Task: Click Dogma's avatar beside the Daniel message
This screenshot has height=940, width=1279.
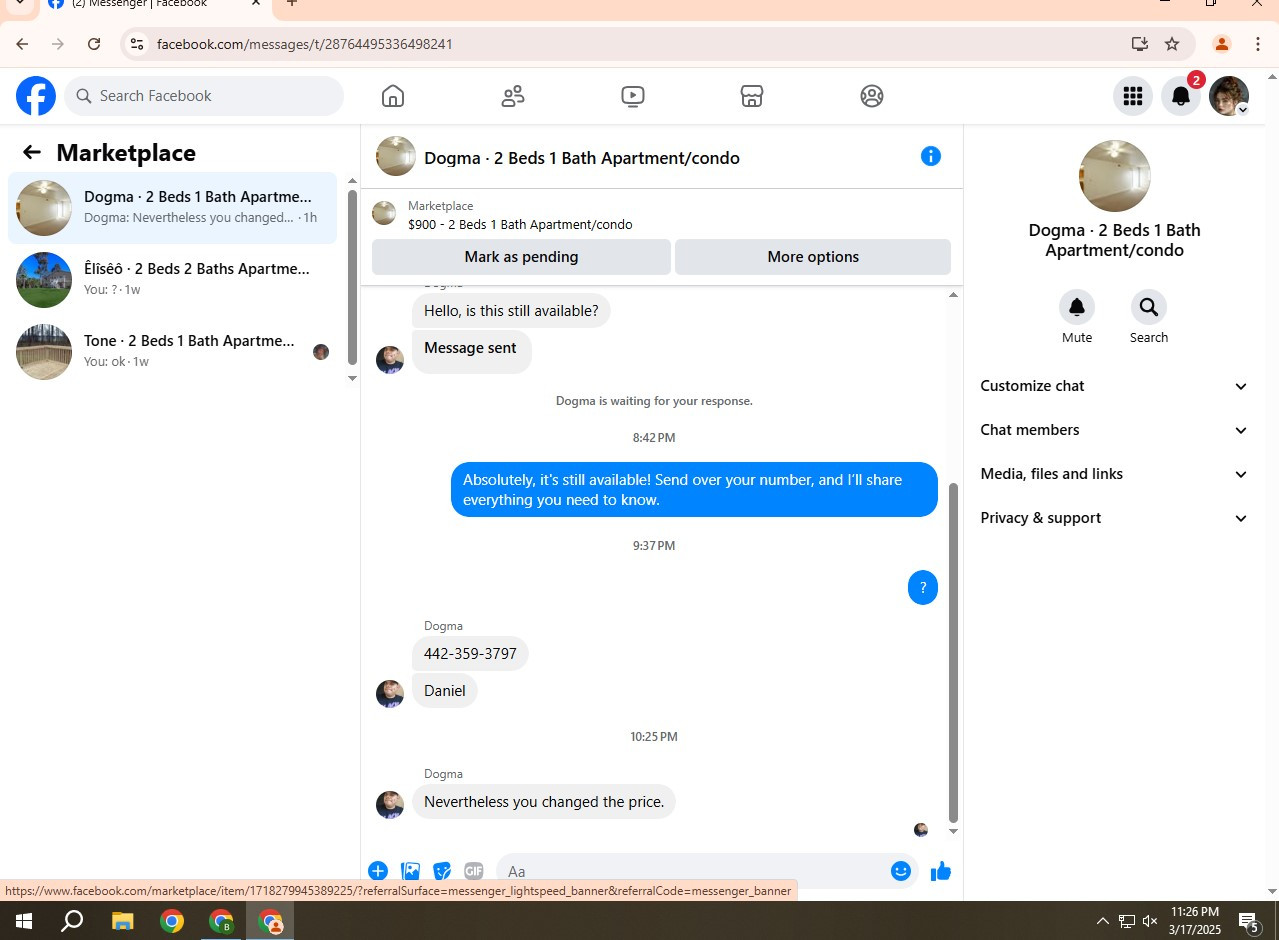Action: click(390, 693)
